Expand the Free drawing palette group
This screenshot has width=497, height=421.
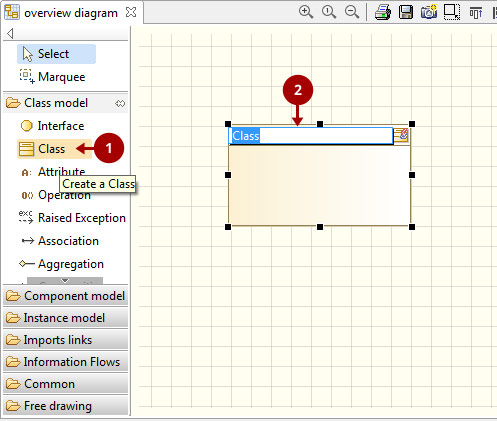pyautogui.click(x=65, y=406)
